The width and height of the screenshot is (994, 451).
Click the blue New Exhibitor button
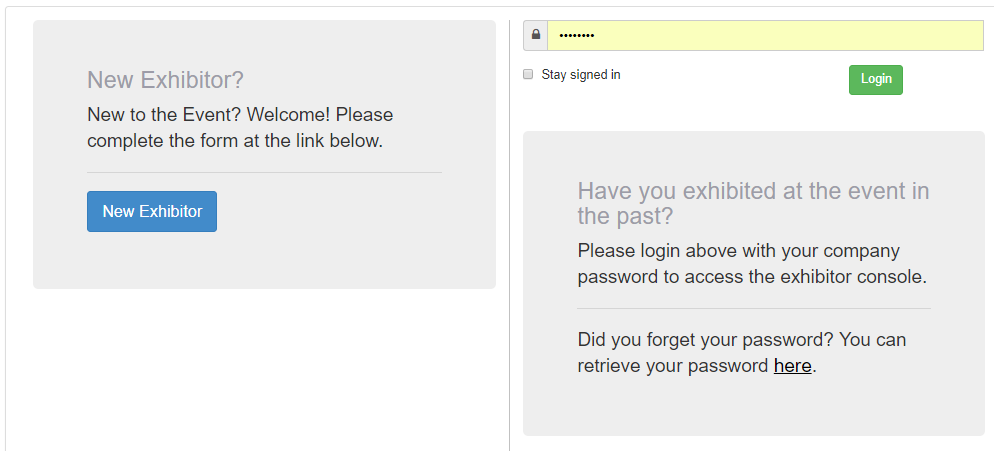[152, 211]
